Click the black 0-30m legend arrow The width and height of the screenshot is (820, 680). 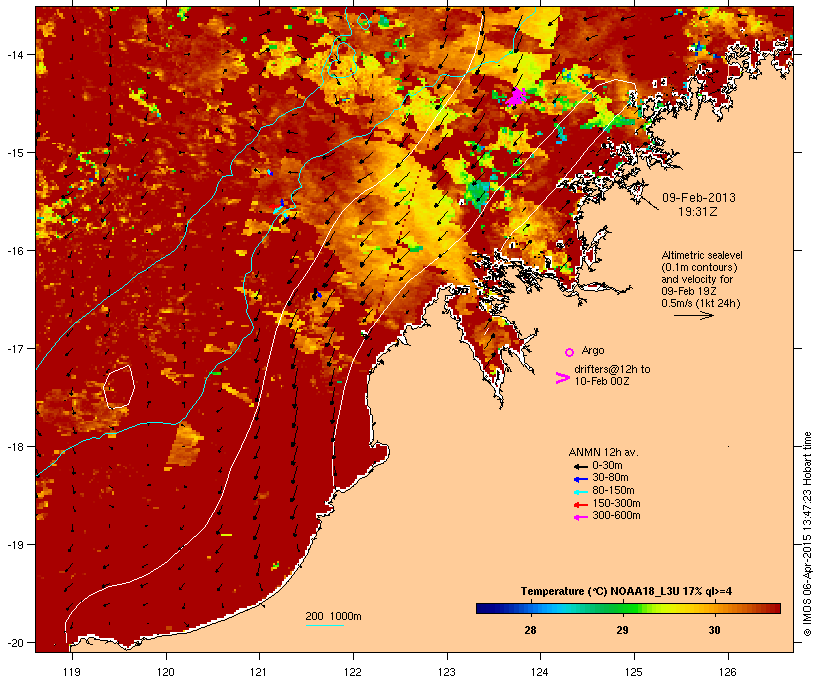(x=580, y=467)
